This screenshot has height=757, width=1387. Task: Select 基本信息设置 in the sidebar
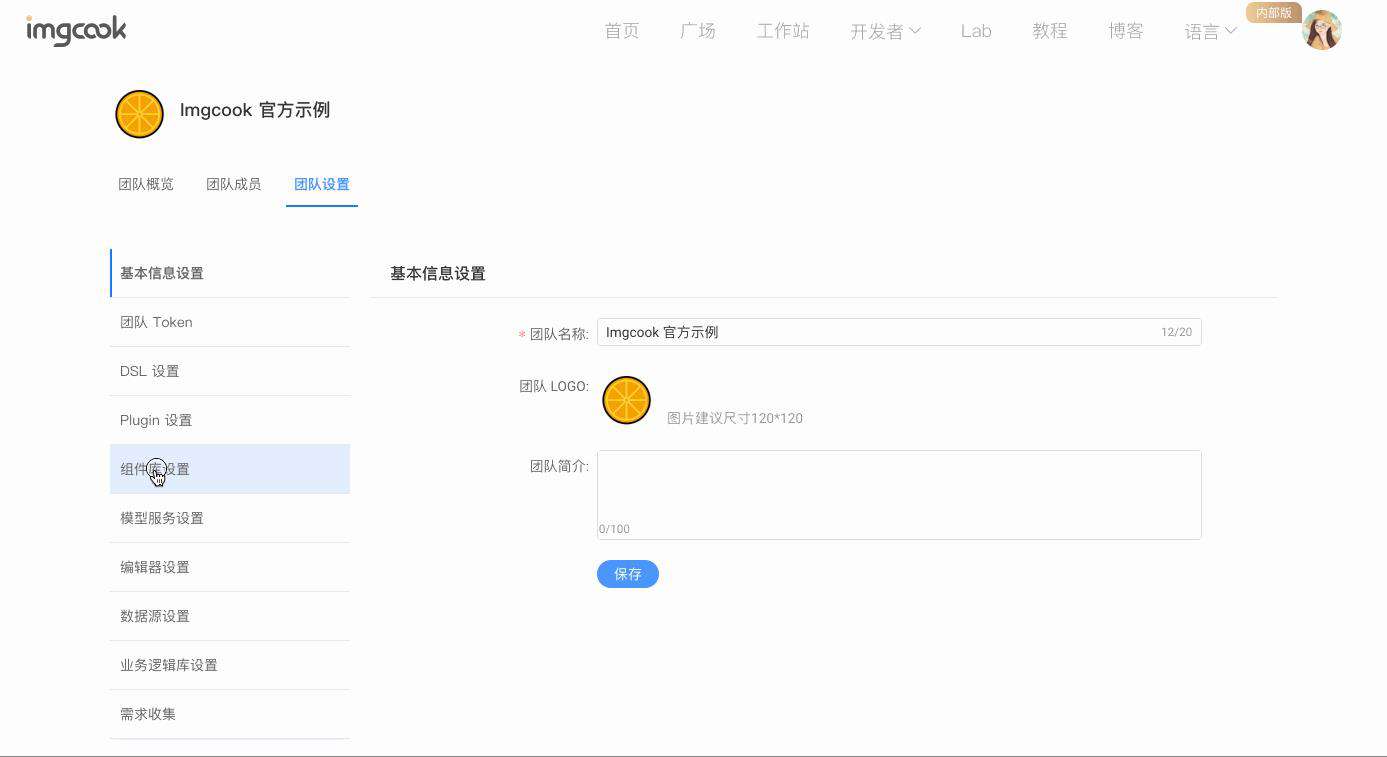[230, 273]
